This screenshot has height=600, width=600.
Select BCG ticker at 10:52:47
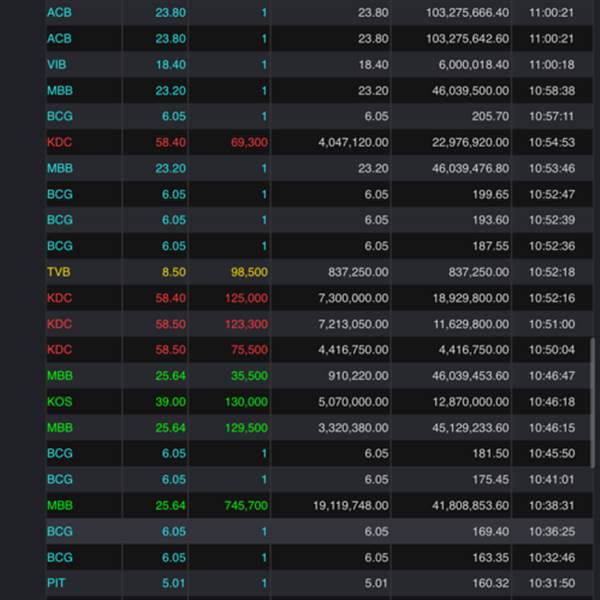(60, 194)
